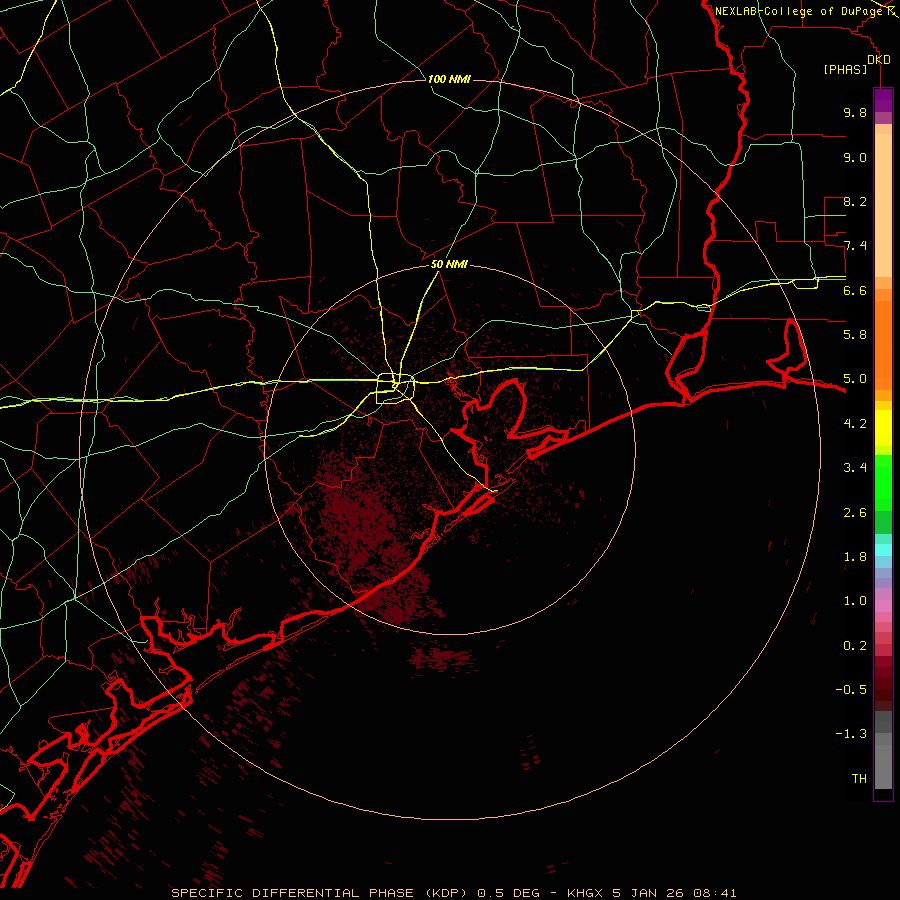
Task: Click the 0.2 legend value
Action: point(855,646)
